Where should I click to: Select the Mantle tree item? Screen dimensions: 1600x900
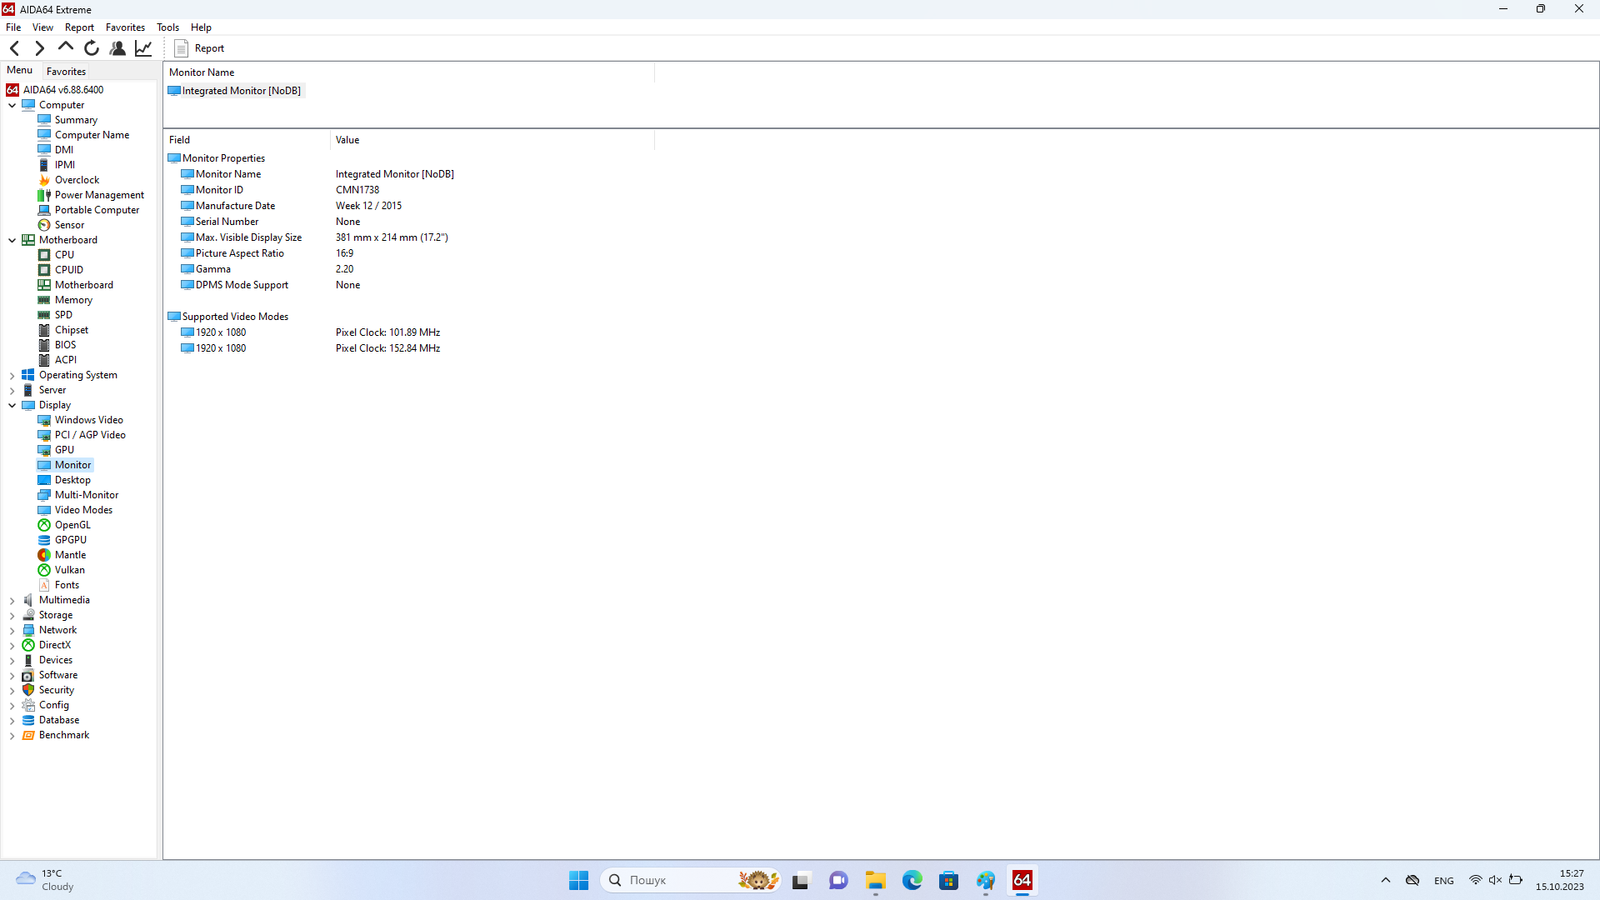62,555
